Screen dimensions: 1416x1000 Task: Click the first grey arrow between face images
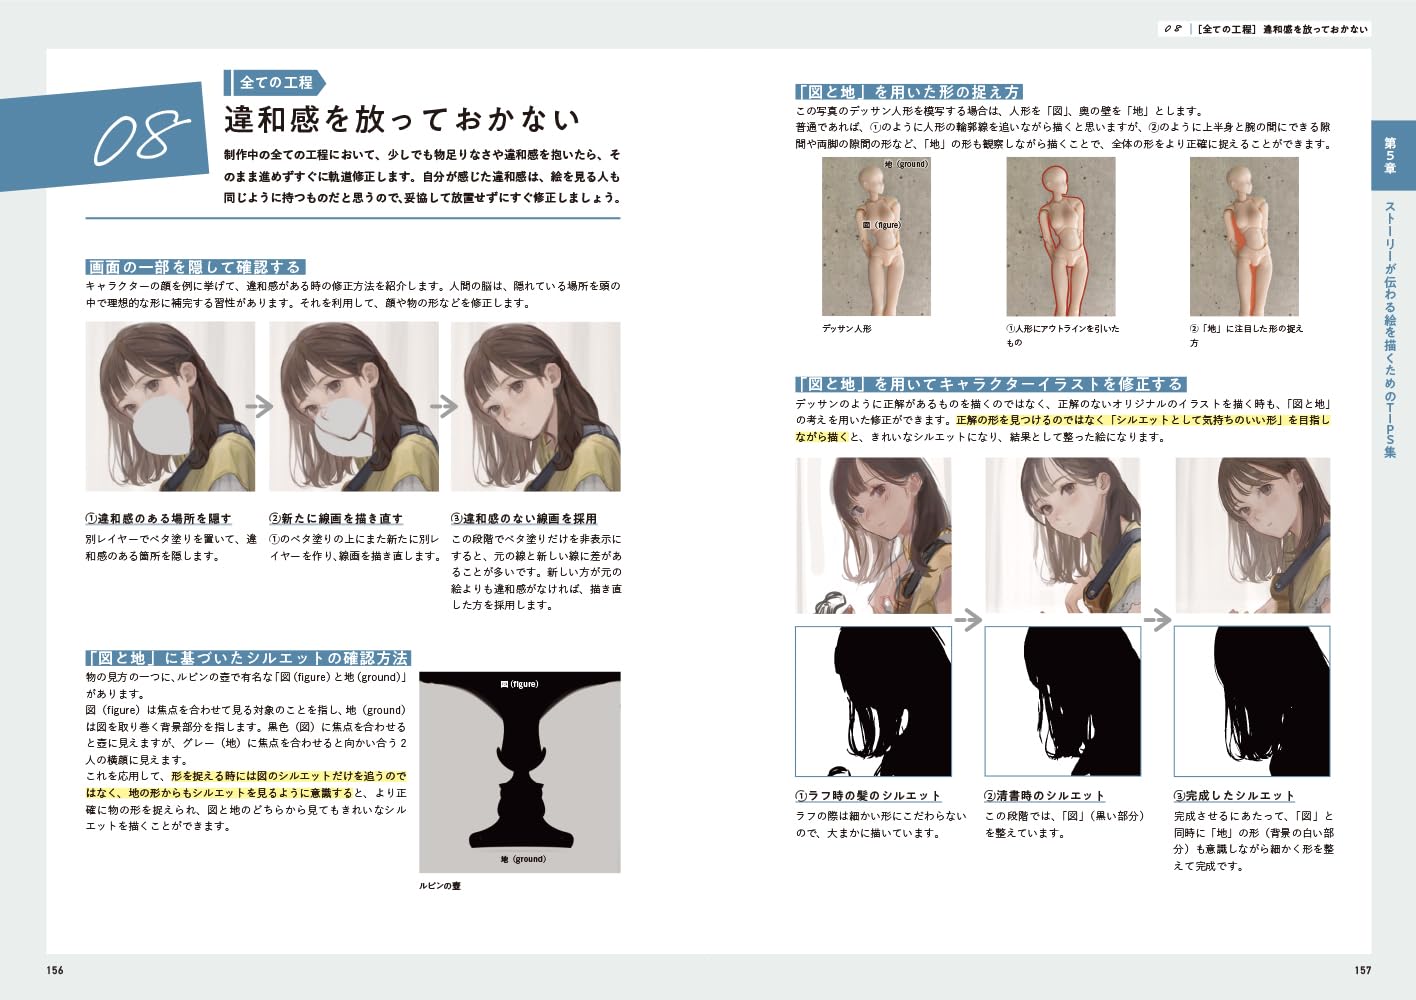260,406
